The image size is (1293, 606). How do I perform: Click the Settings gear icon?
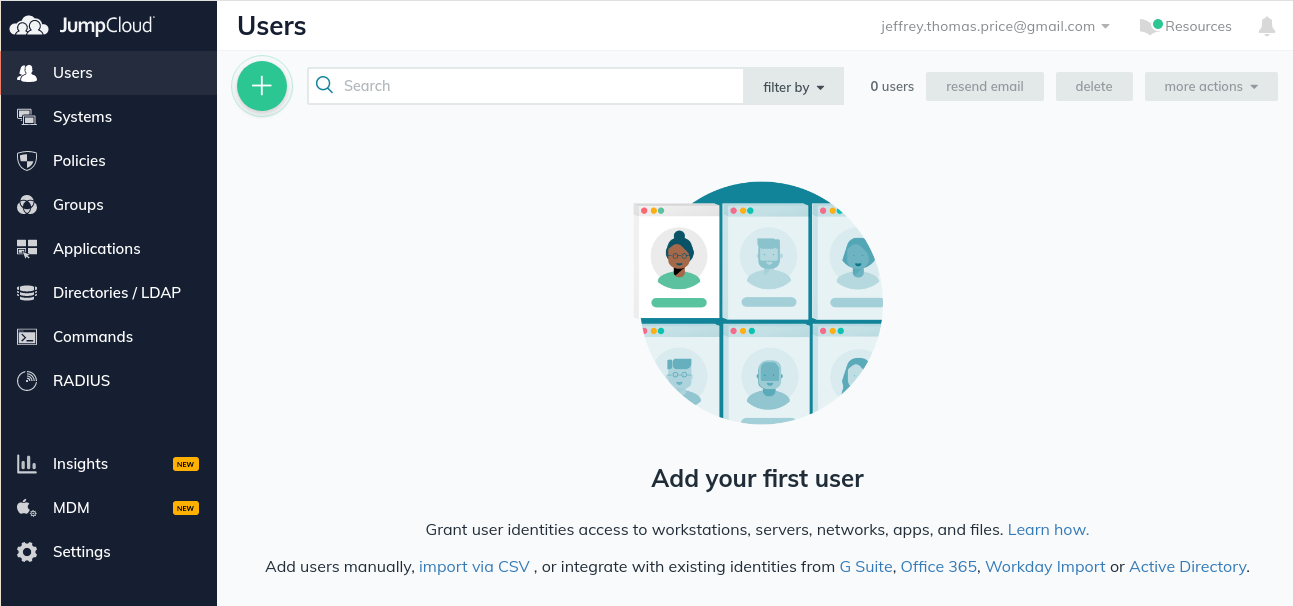(x=27, y=552)
